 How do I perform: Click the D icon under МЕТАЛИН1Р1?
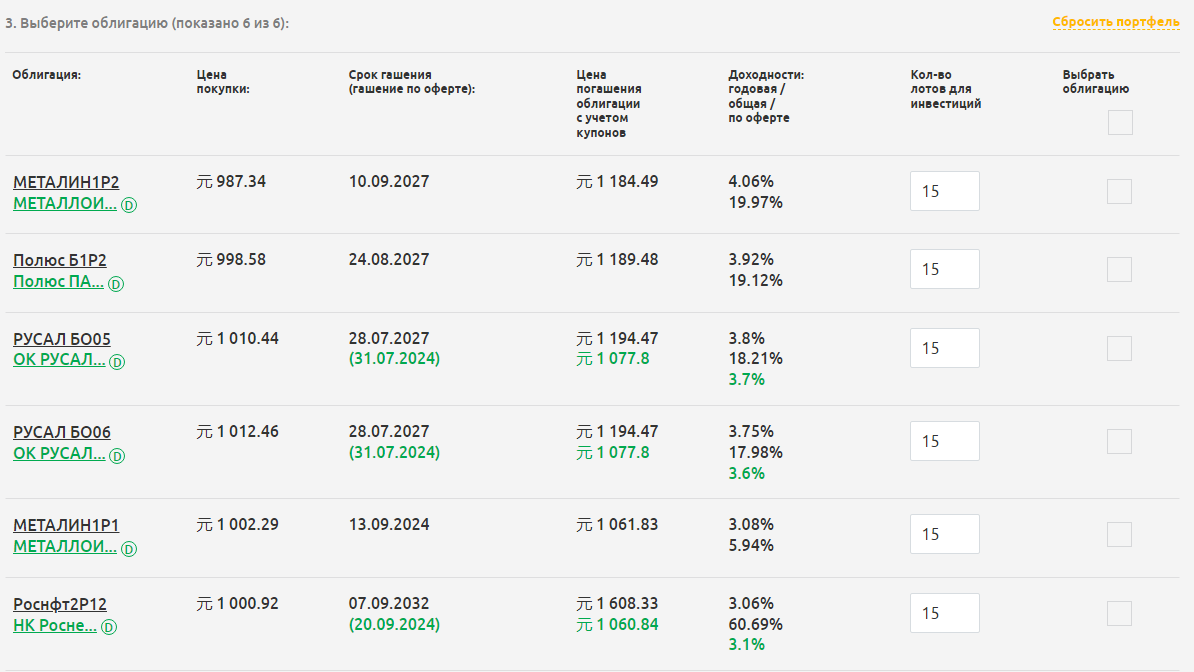coord(129,549)
